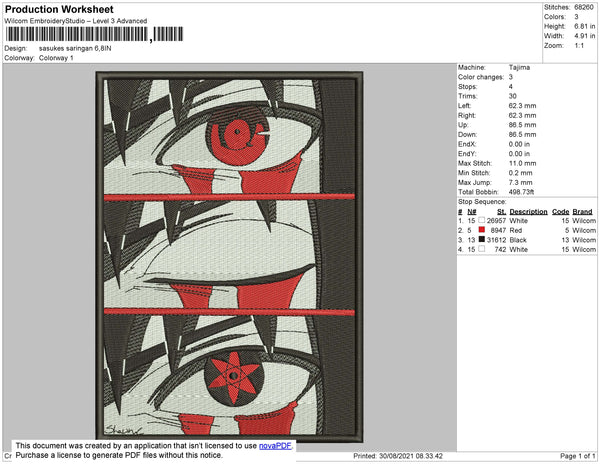Click the 'Production Worksheet' title

click(59, 10)
